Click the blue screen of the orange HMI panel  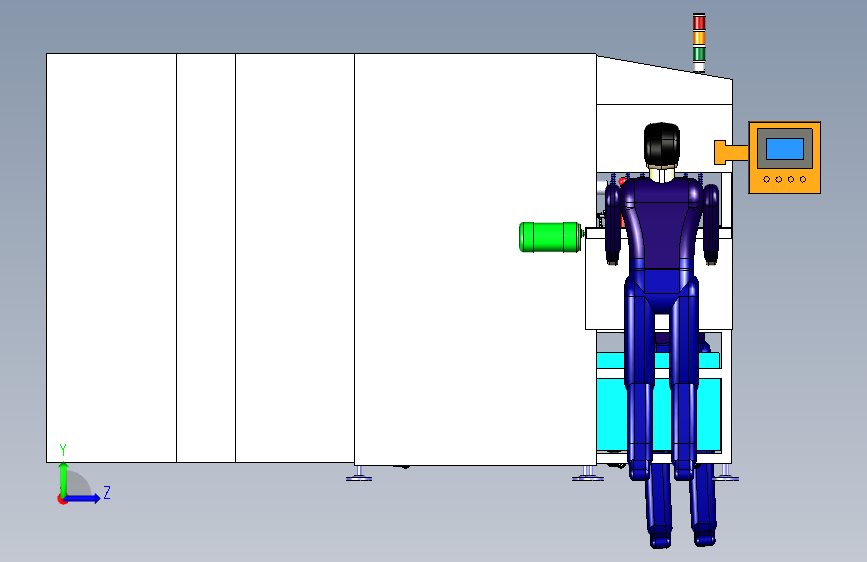point(785,149)
